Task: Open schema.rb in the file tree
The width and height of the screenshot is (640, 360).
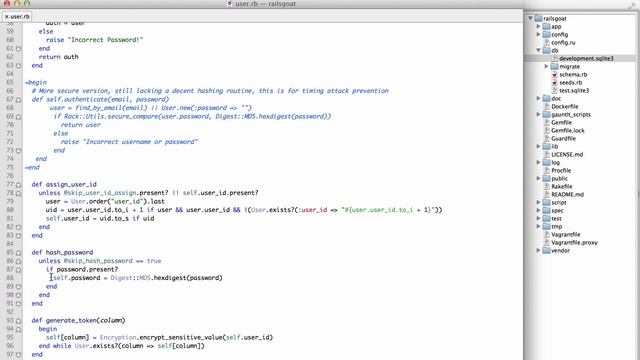Action: point(573,74)
